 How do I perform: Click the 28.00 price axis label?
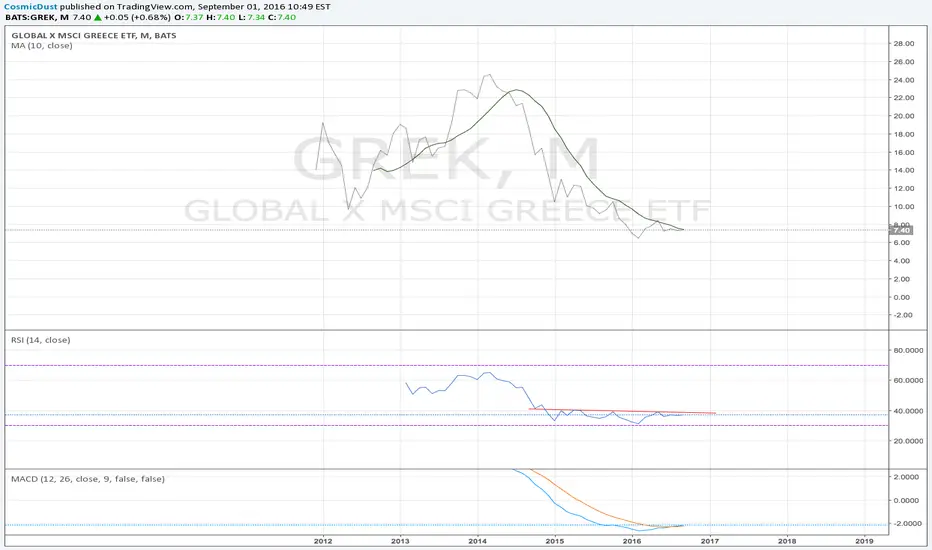(903, 43)
